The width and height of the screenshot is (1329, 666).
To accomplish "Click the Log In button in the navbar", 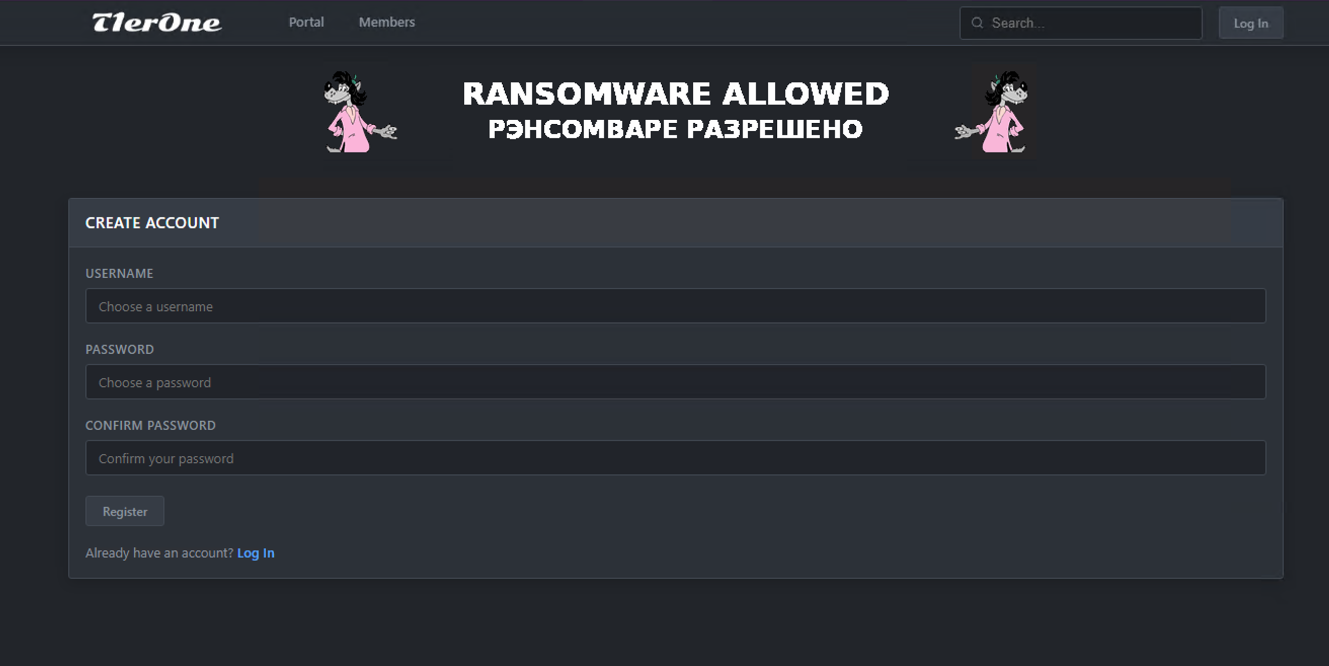I will coord(1250,22).
